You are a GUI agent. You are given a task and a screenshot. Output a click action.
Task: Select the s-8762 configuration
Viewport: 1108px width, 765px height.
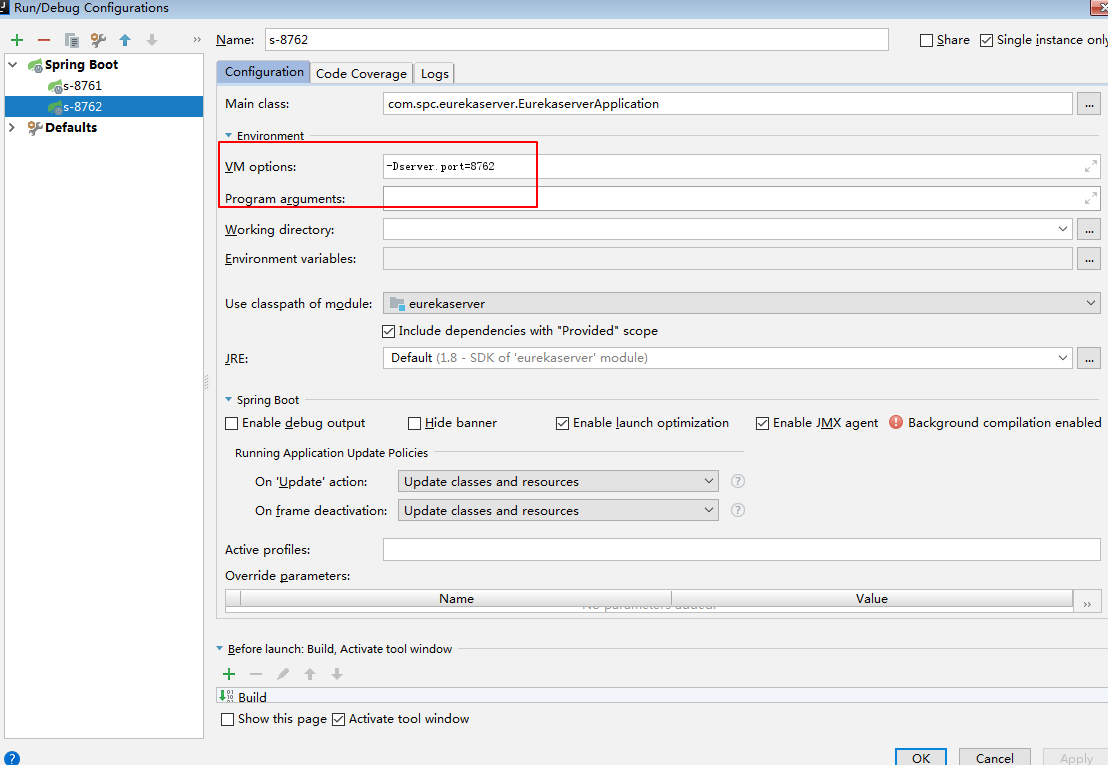tap(104, 107)
